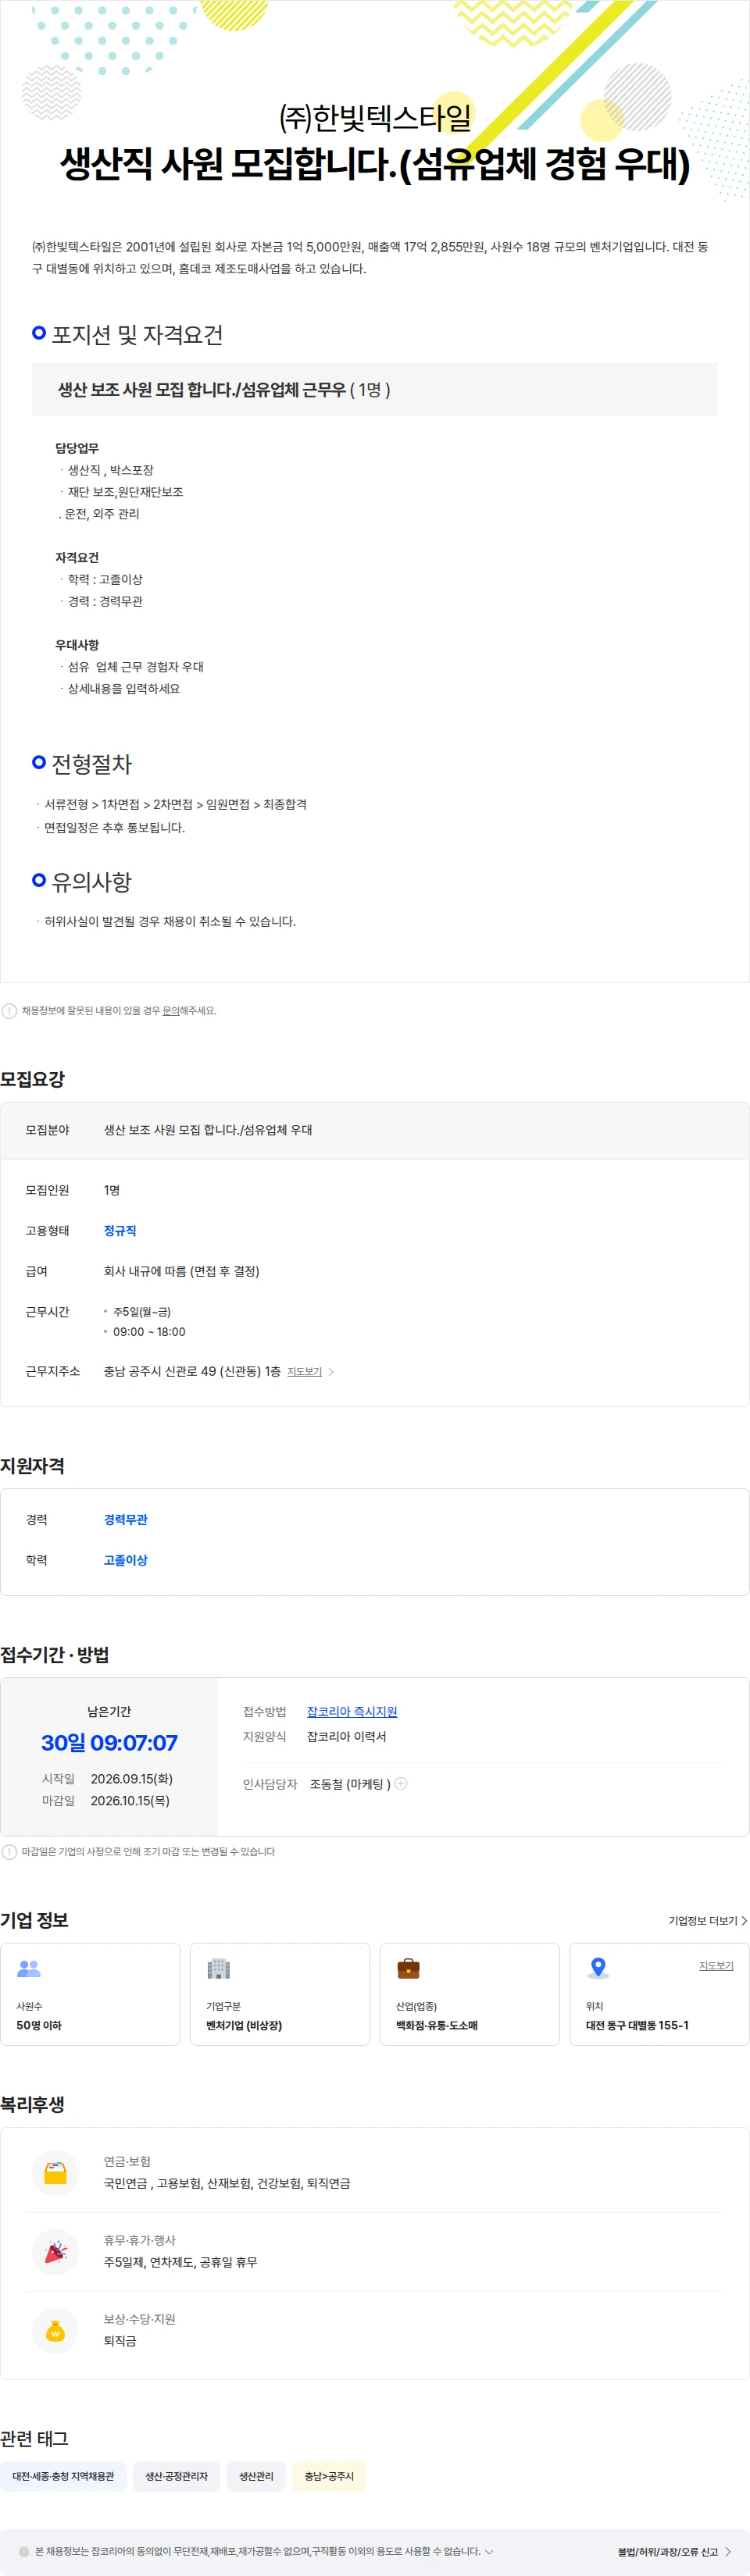Open 기업정보 더보기 link
750x2576 pixels.
pyautogui.click(x=708, y=1921)
